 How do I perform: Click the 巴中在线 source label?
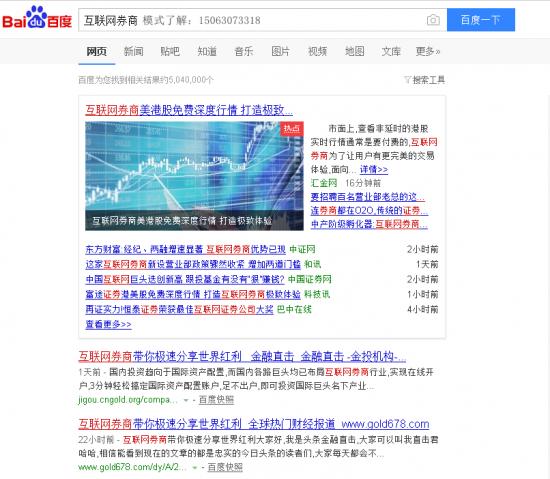coord(294,310)
